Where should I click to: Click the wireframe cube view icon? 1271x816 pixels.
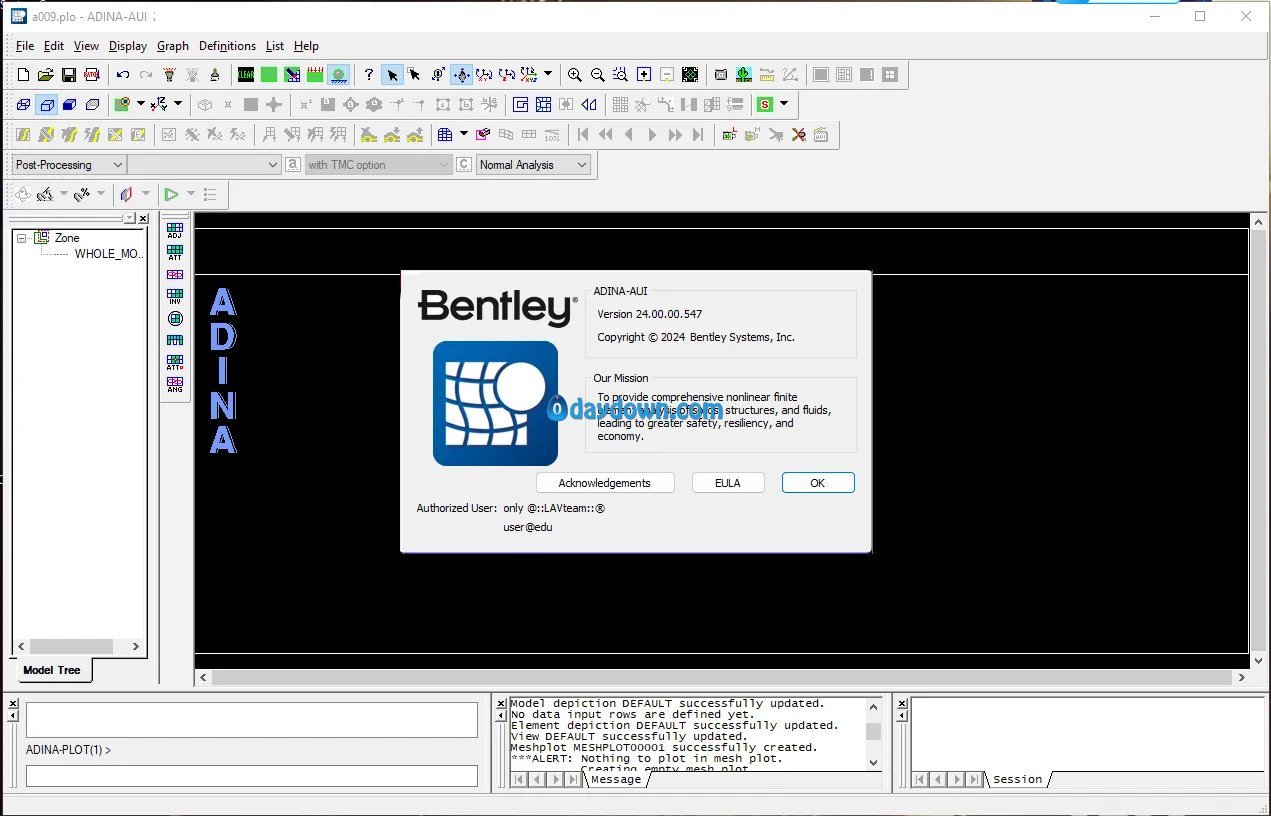[23, 104]
